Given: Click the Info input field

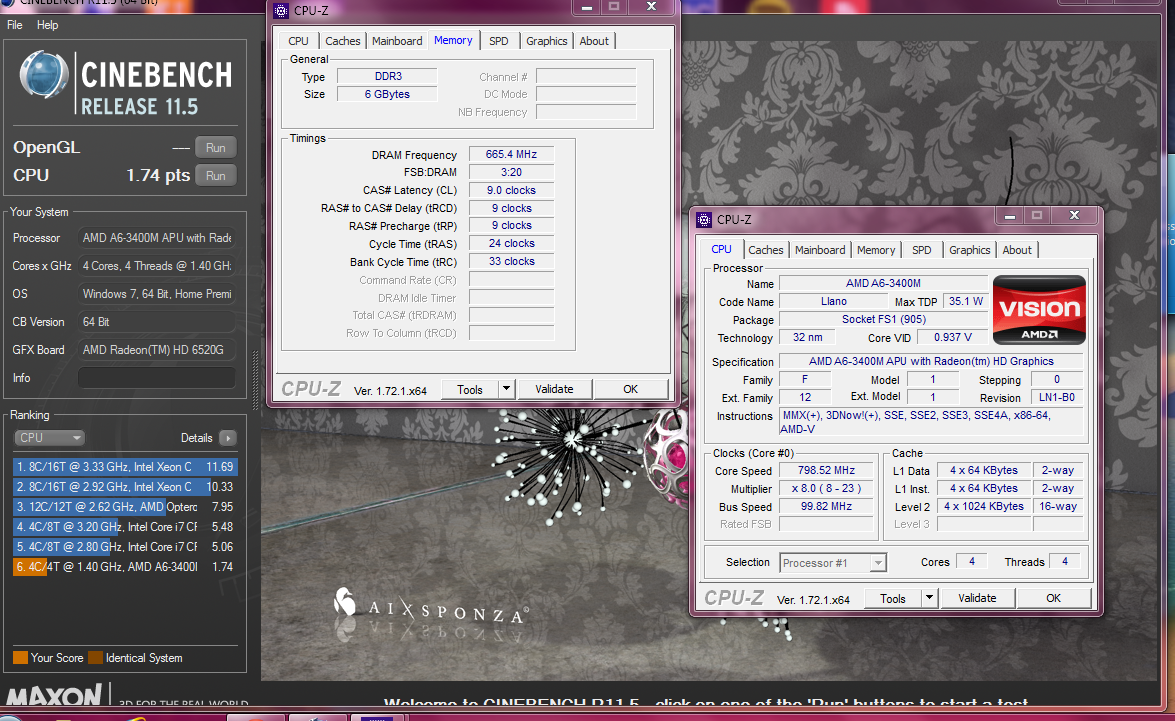Looking at the screenshot, I should point(157,378).
